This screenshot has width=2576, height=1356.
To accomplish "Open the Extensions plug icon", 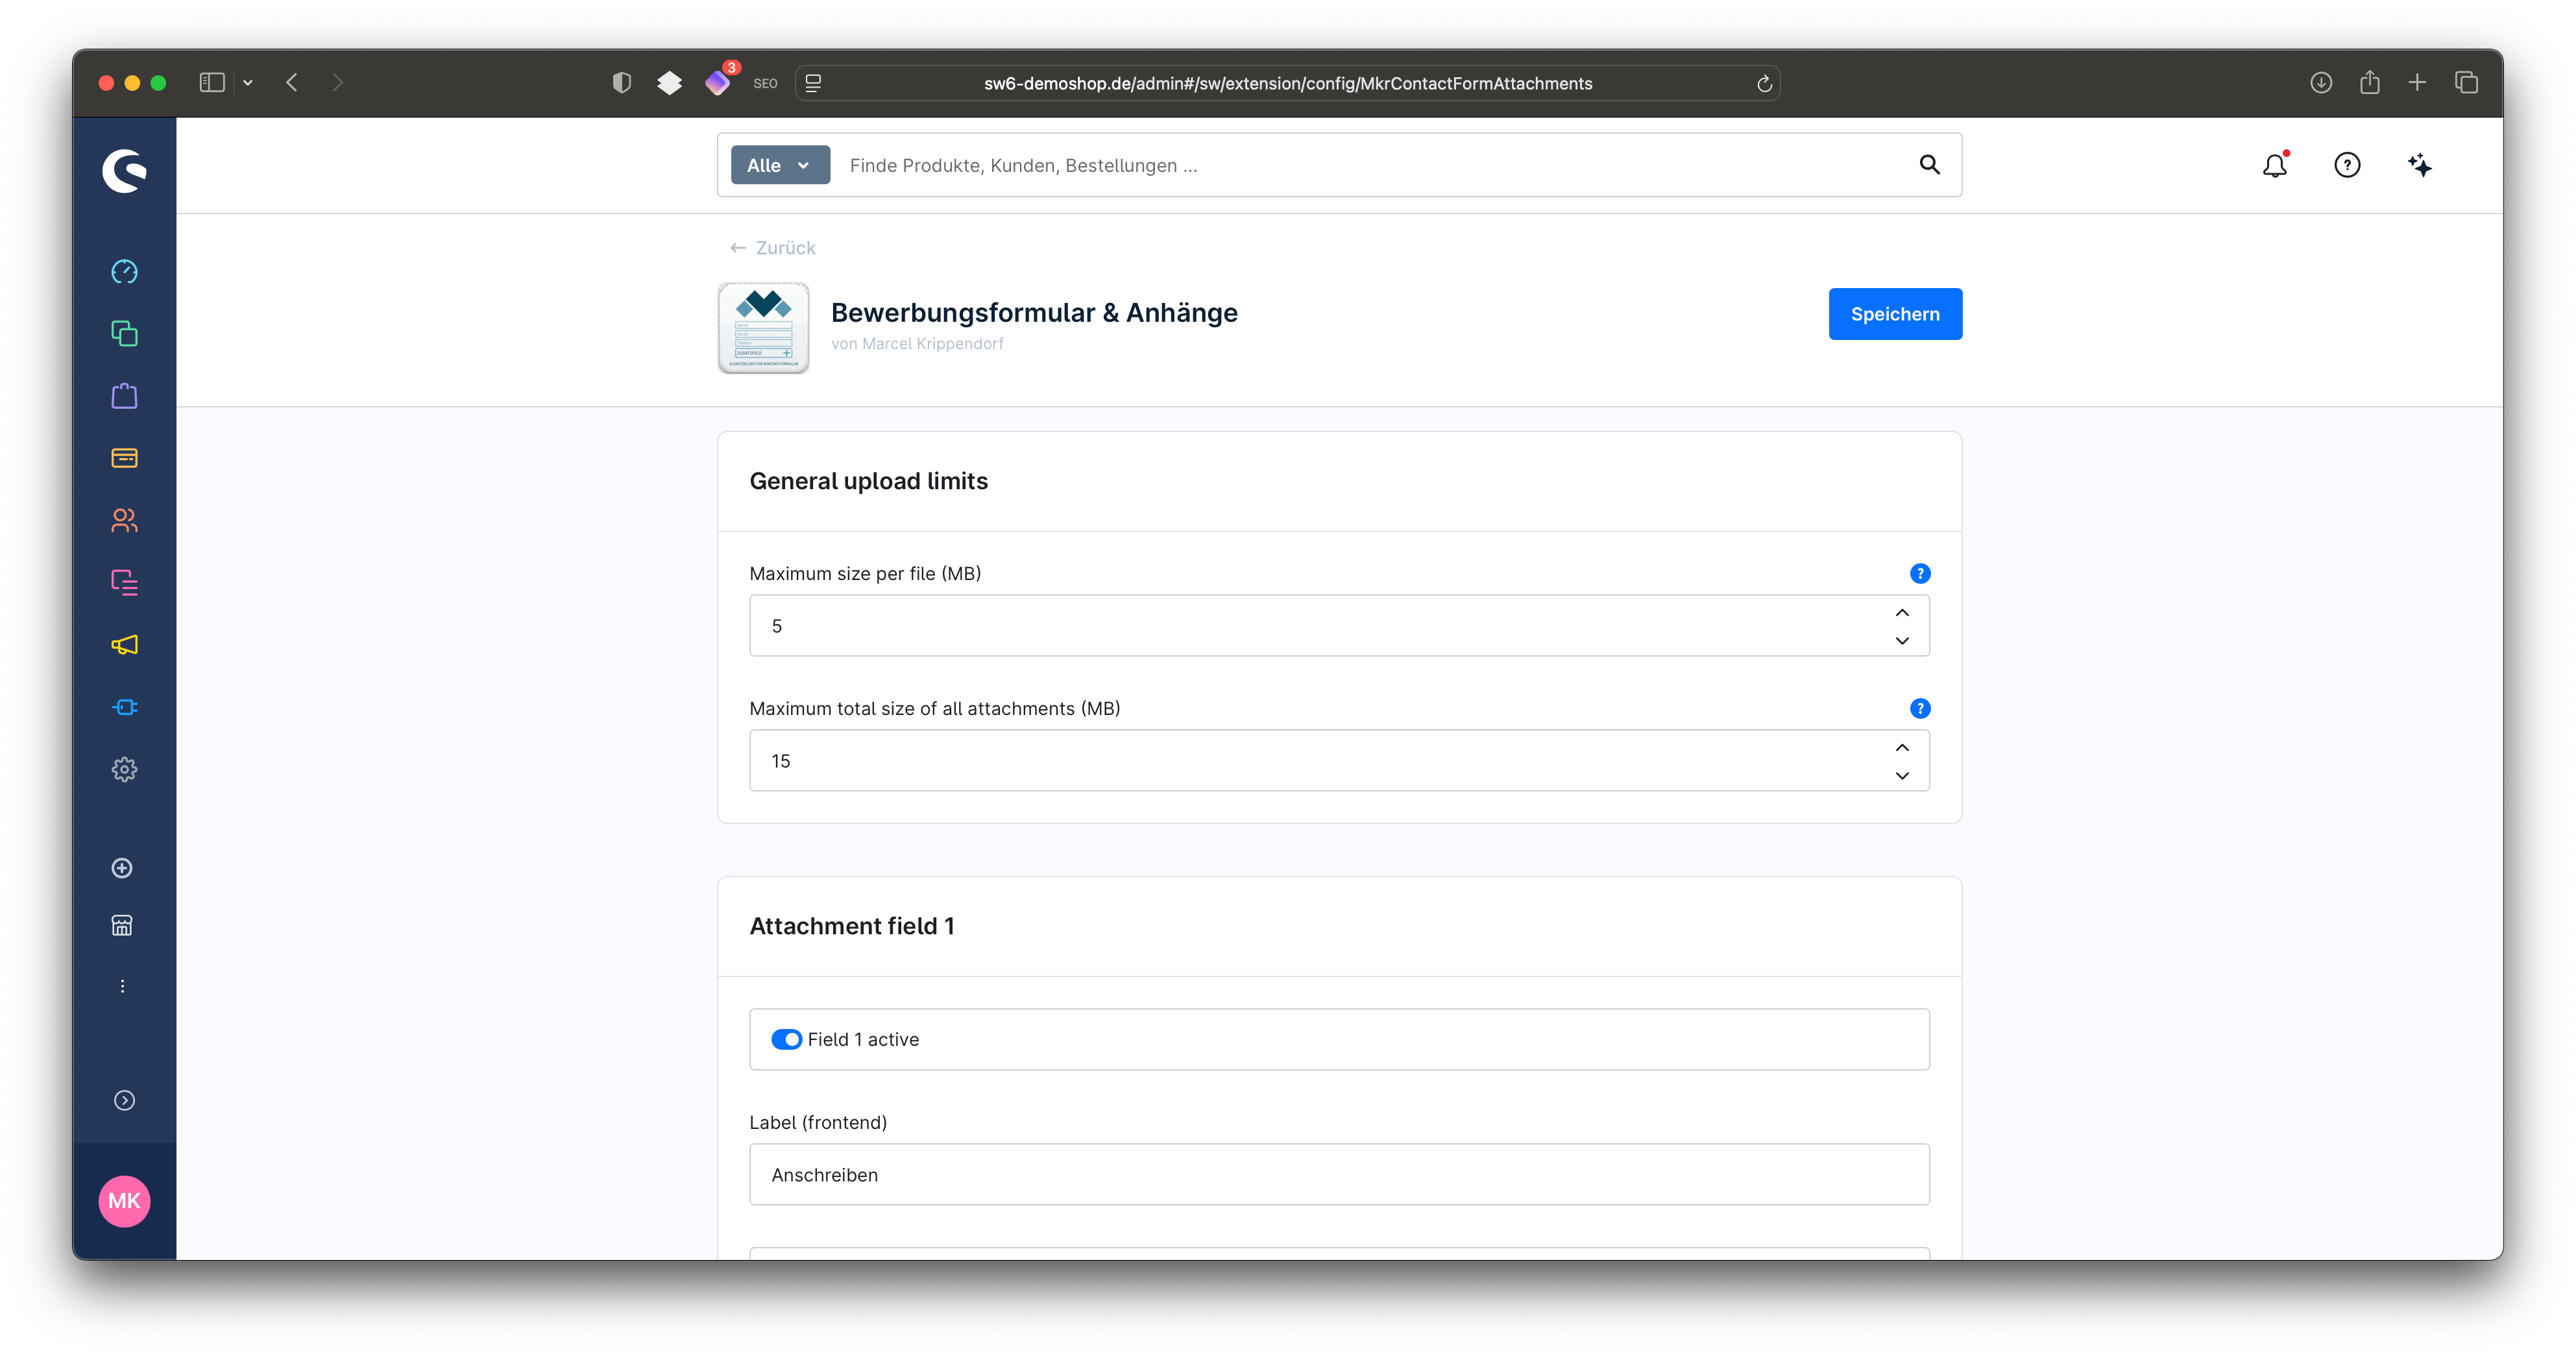I will (x=124, y=707).
